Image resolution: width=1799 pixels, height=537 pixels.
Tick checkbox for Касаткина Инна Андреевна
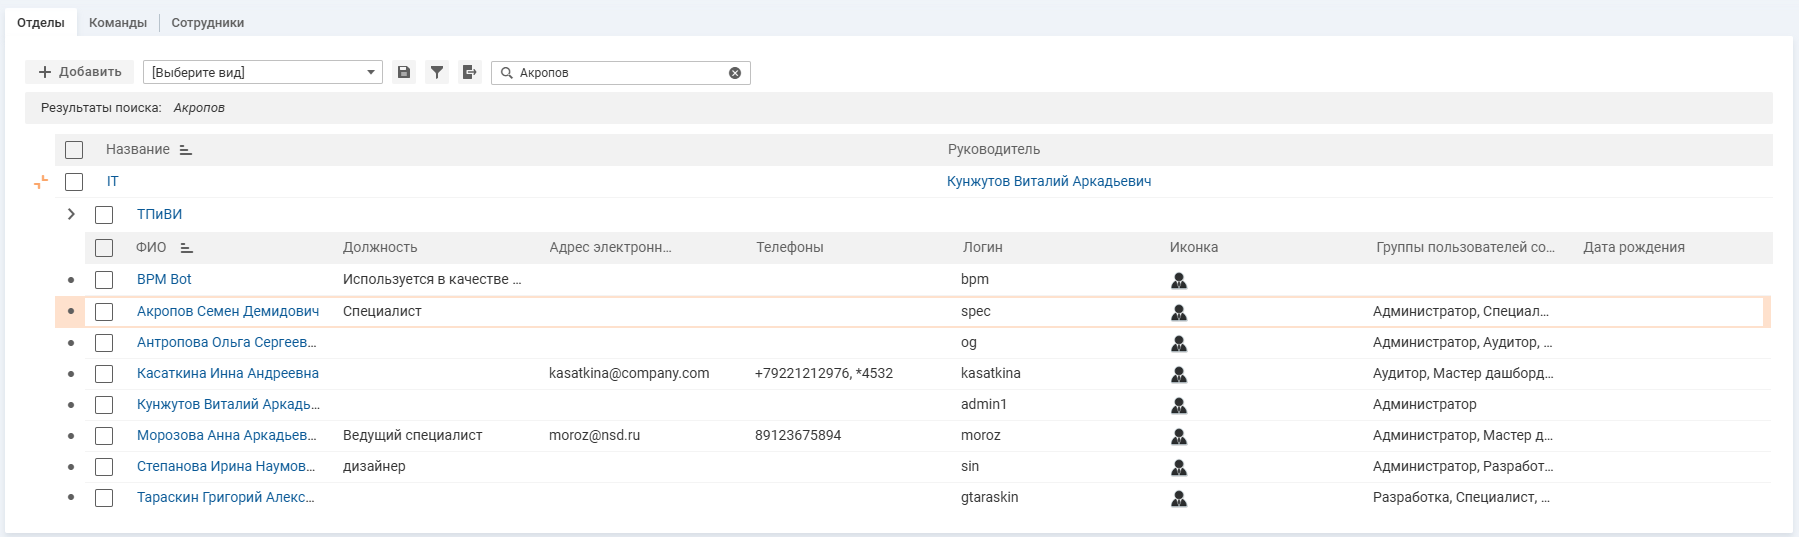[104, 374]
